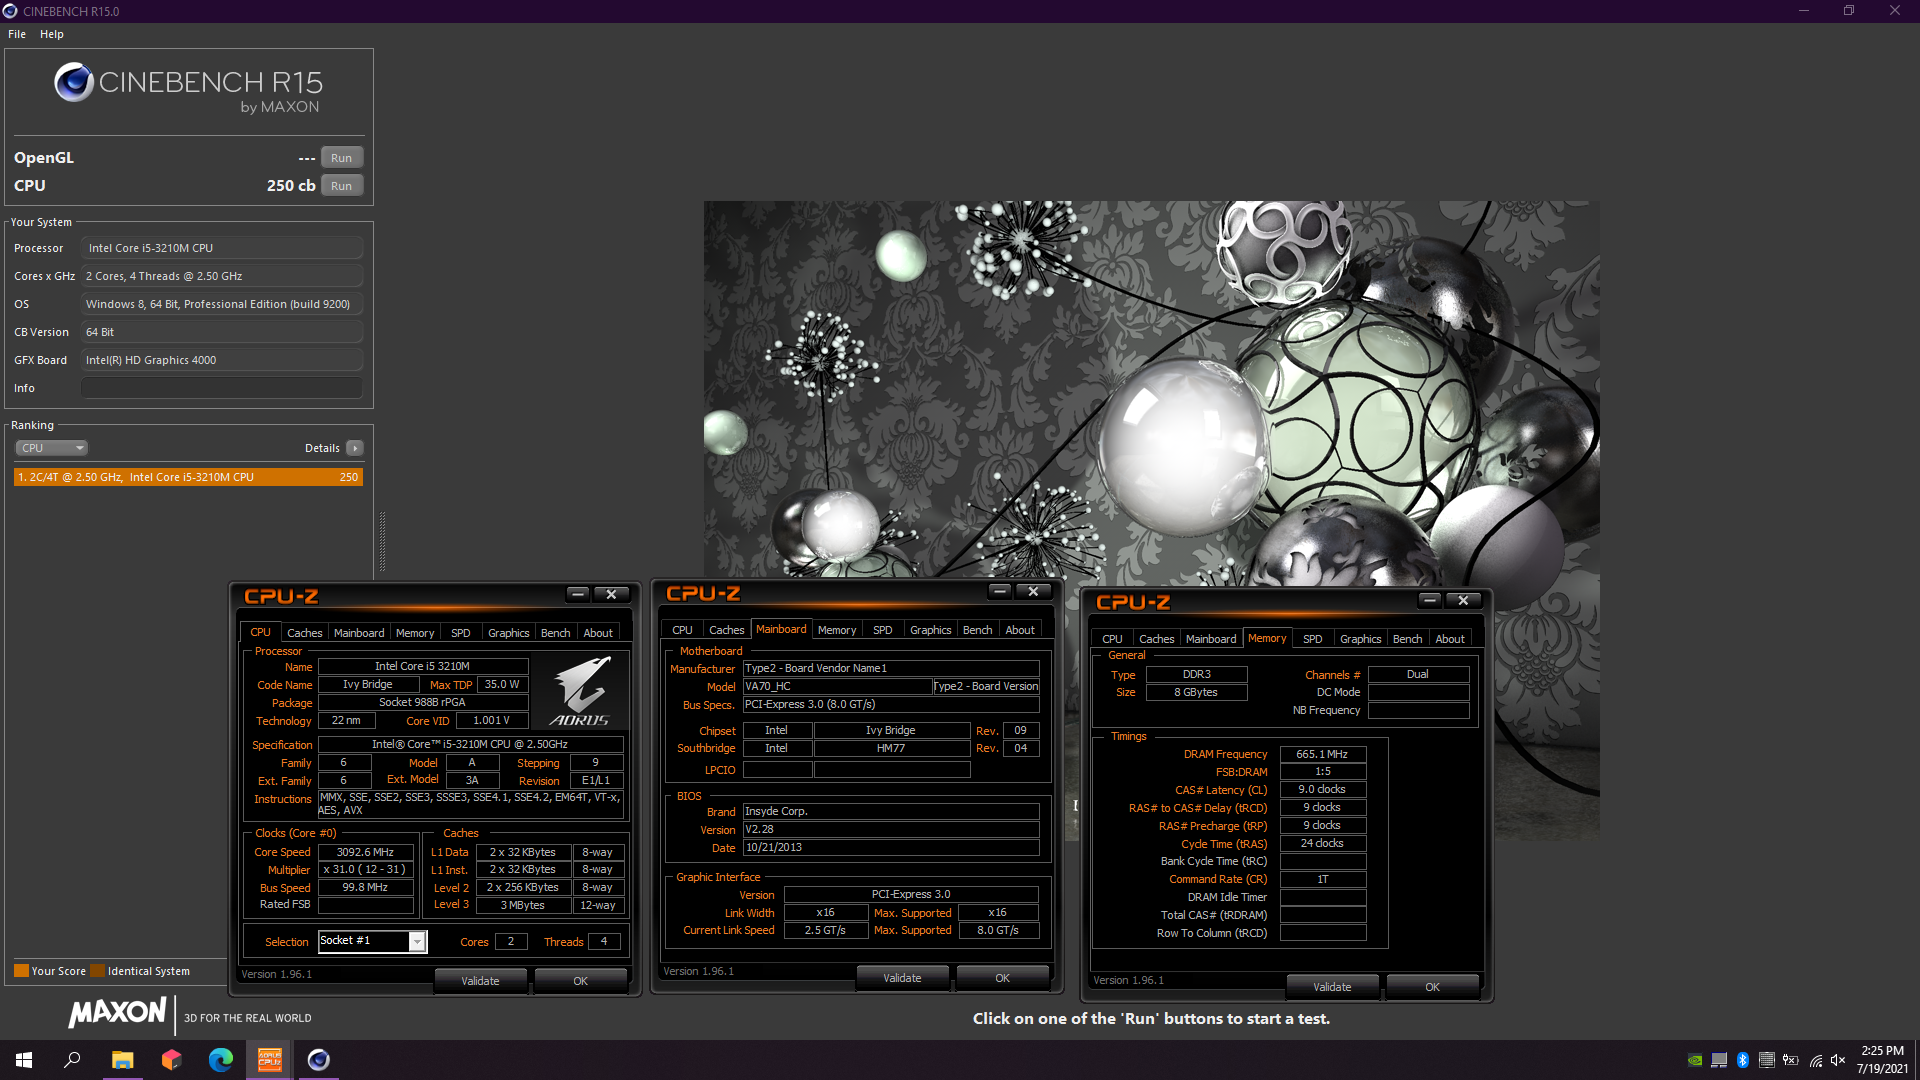Image resolution: width=1920 pixels, height=1080 pixels.
Task: Click Validate in leftmost CPU-Z window
Action: [480, 981]
